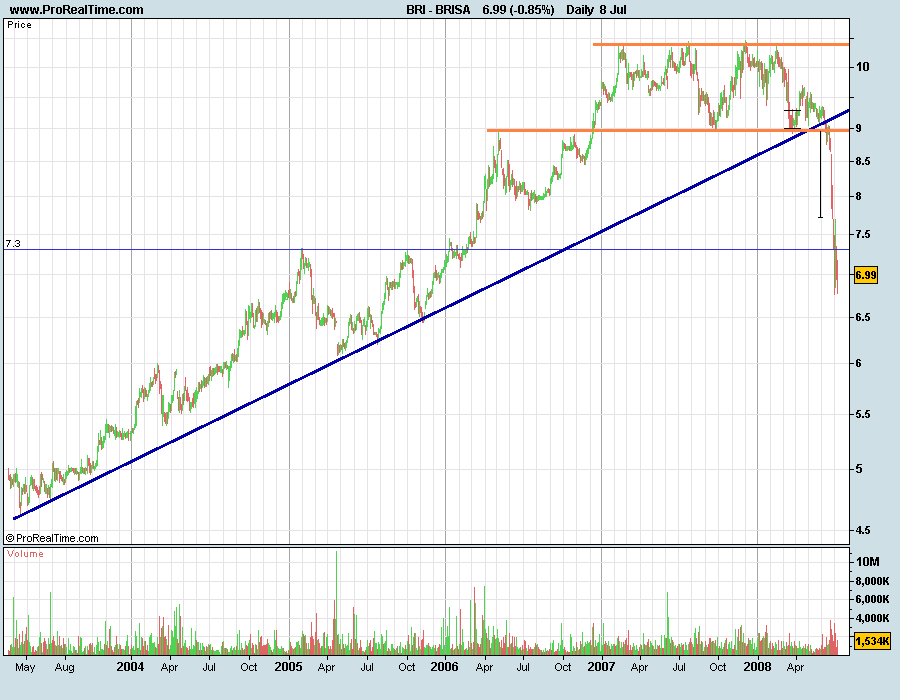Viewport: 900px width, 700px height.
Task: Click the Apr label within year 2004
Action: (169, 668)
